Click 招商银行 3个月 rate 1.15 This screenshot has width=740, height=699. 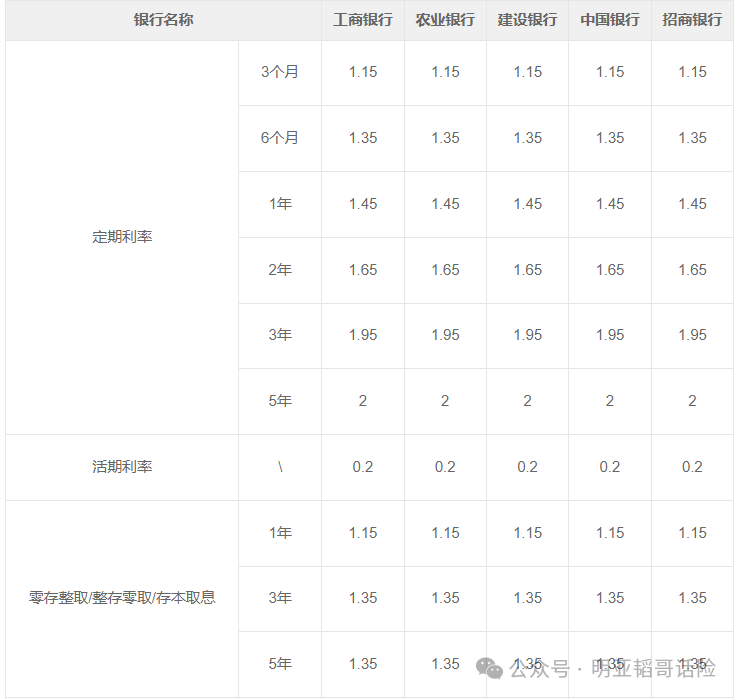(x=692, y=72)
